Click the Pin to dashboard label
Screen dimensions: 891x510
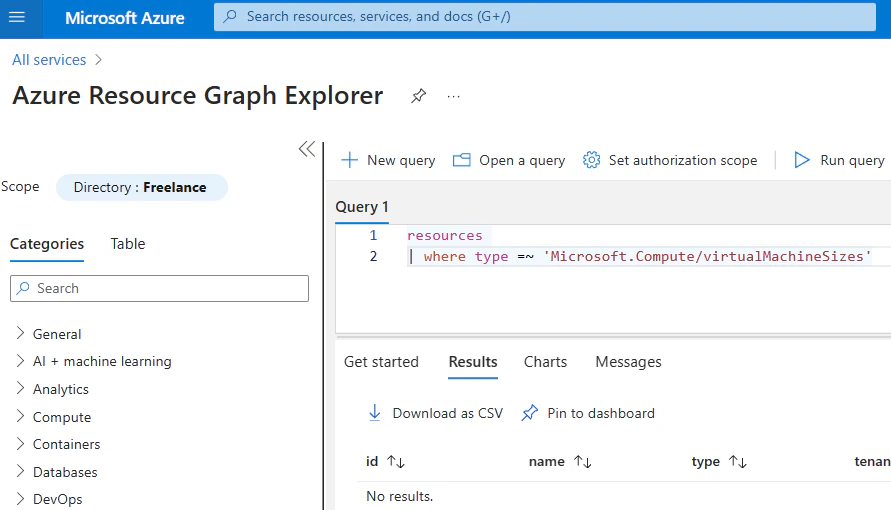[x=601, y=413]
